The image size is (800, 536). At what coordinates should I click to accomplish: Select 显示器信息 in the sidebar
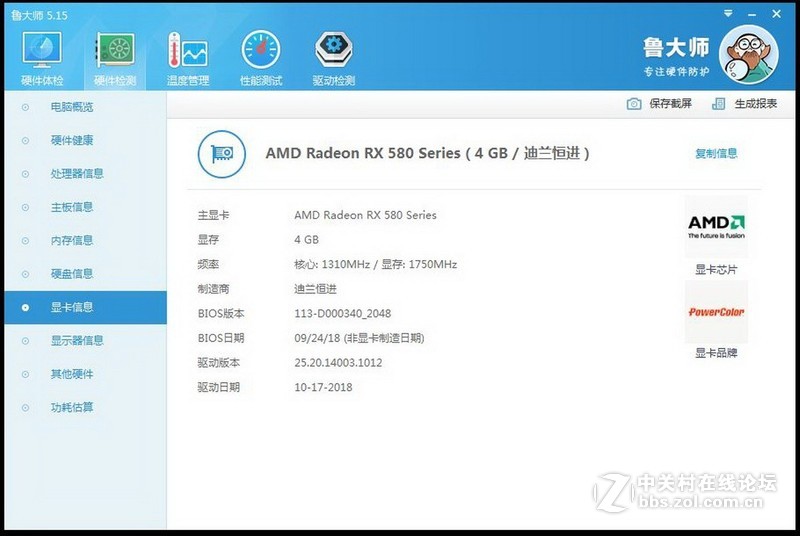coord(85,341)
